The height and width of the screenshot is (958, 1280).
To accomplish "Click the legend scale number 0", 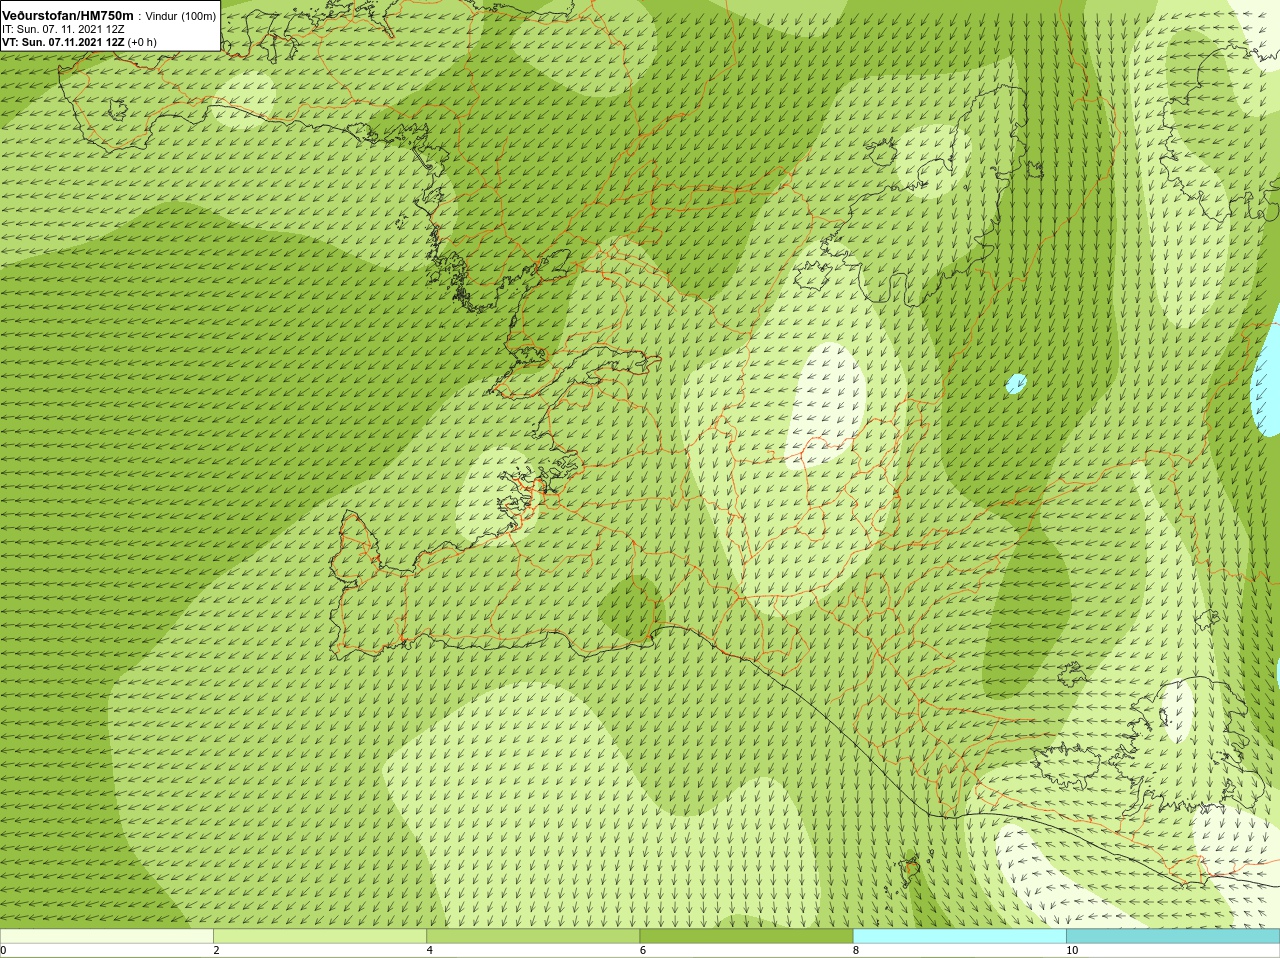I will point(4,950).
